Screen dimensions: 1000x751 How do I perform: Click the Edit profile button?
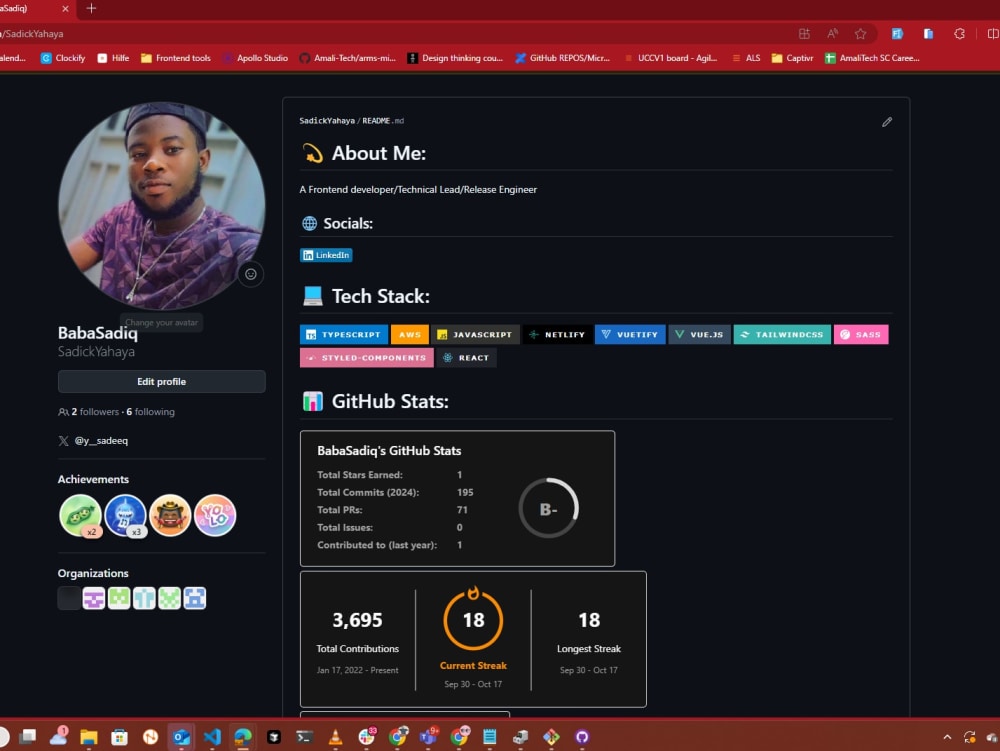click(161, 381)
